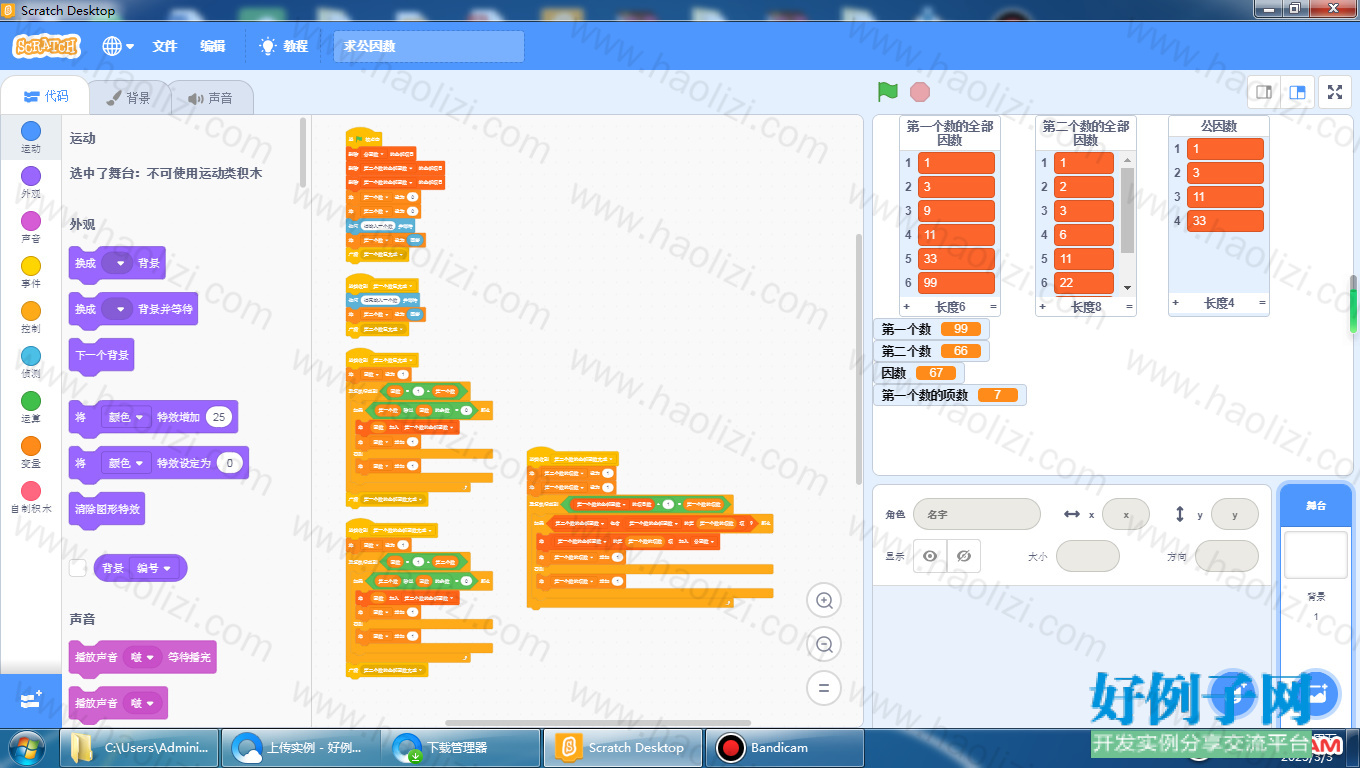Click scroll-down arrow of 第二个数的全部因数 list

1128,287
